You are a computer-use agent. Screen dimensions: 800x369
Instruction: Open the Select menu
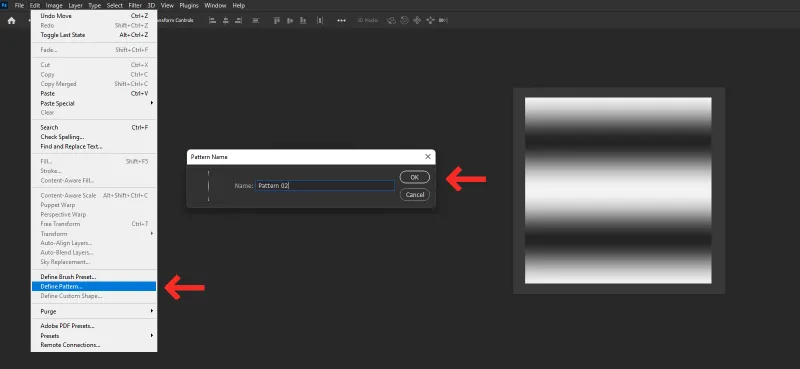(115, 6)
